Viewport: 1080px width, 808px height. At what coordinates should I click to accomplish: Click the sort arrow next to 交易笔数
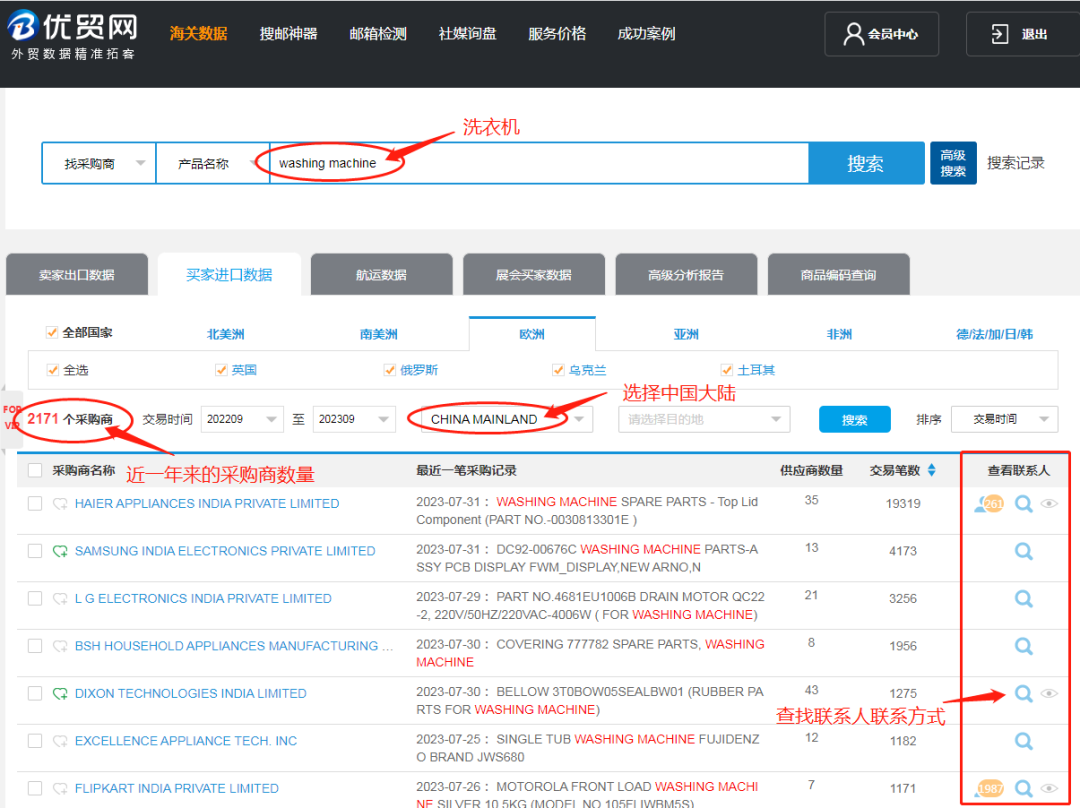(932, 470)
